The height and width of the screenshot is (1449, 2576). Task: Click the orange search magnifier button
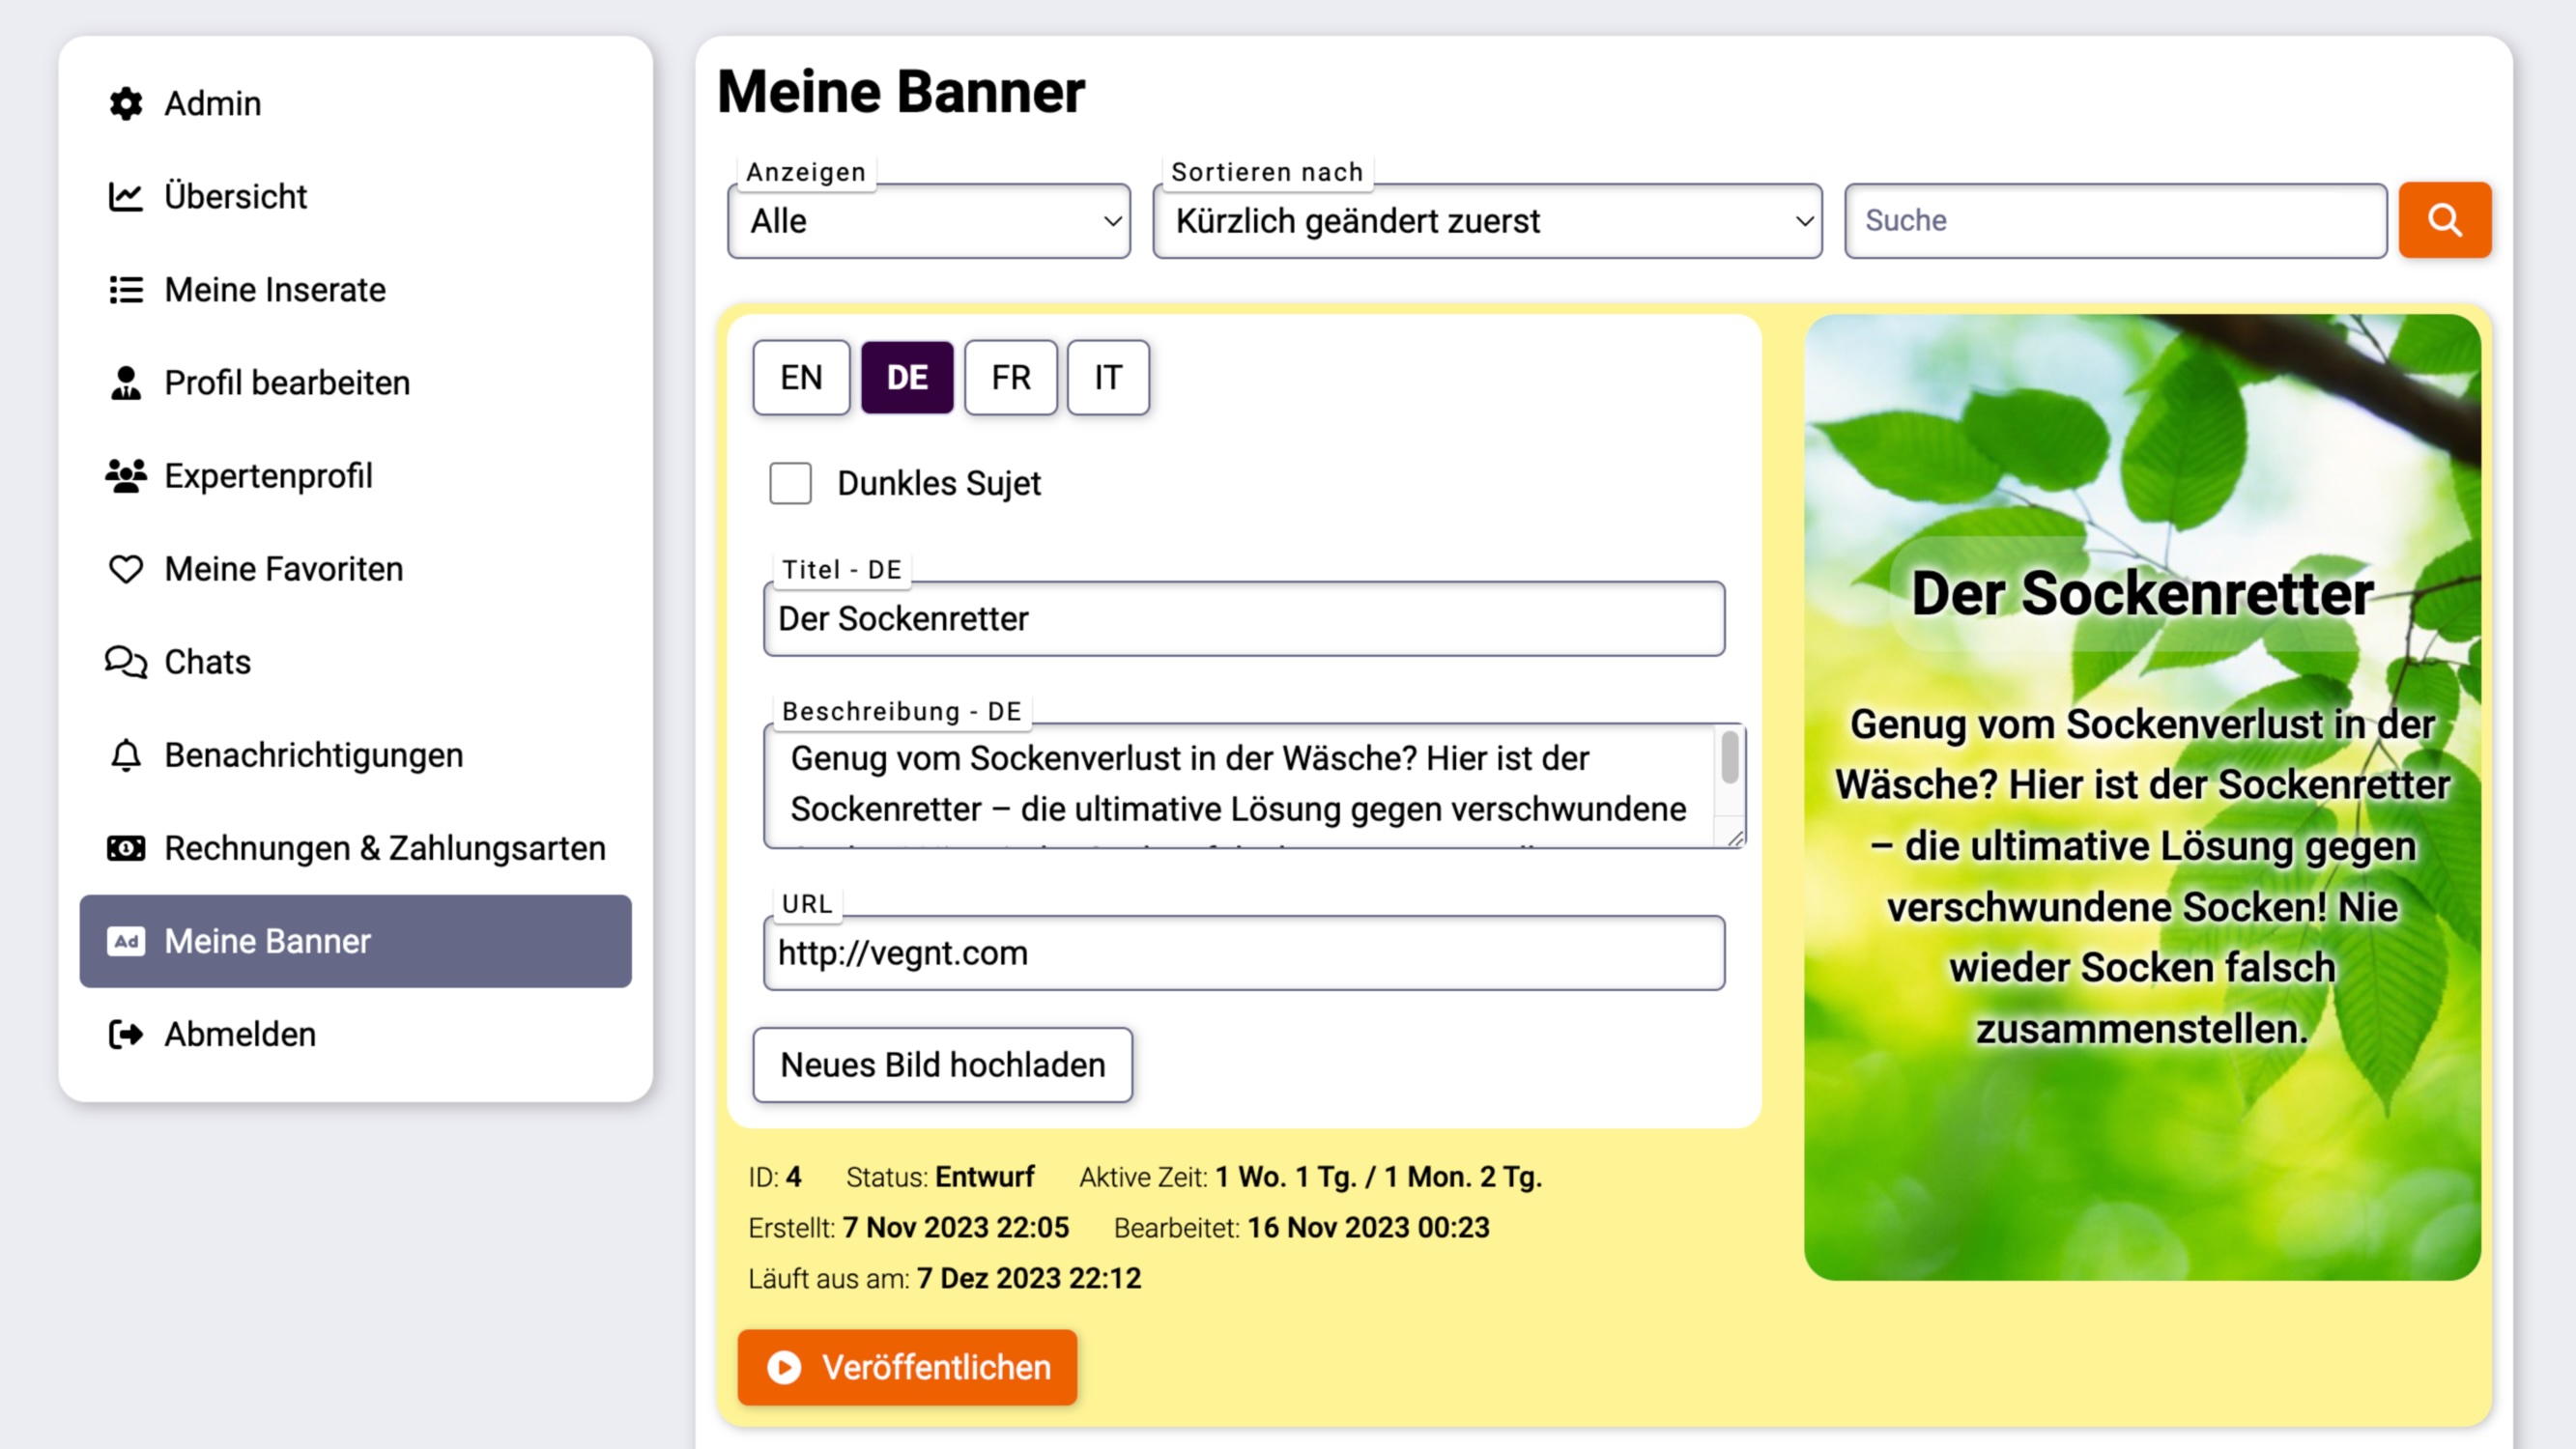pyautogui.click(x=2444, y=220)
